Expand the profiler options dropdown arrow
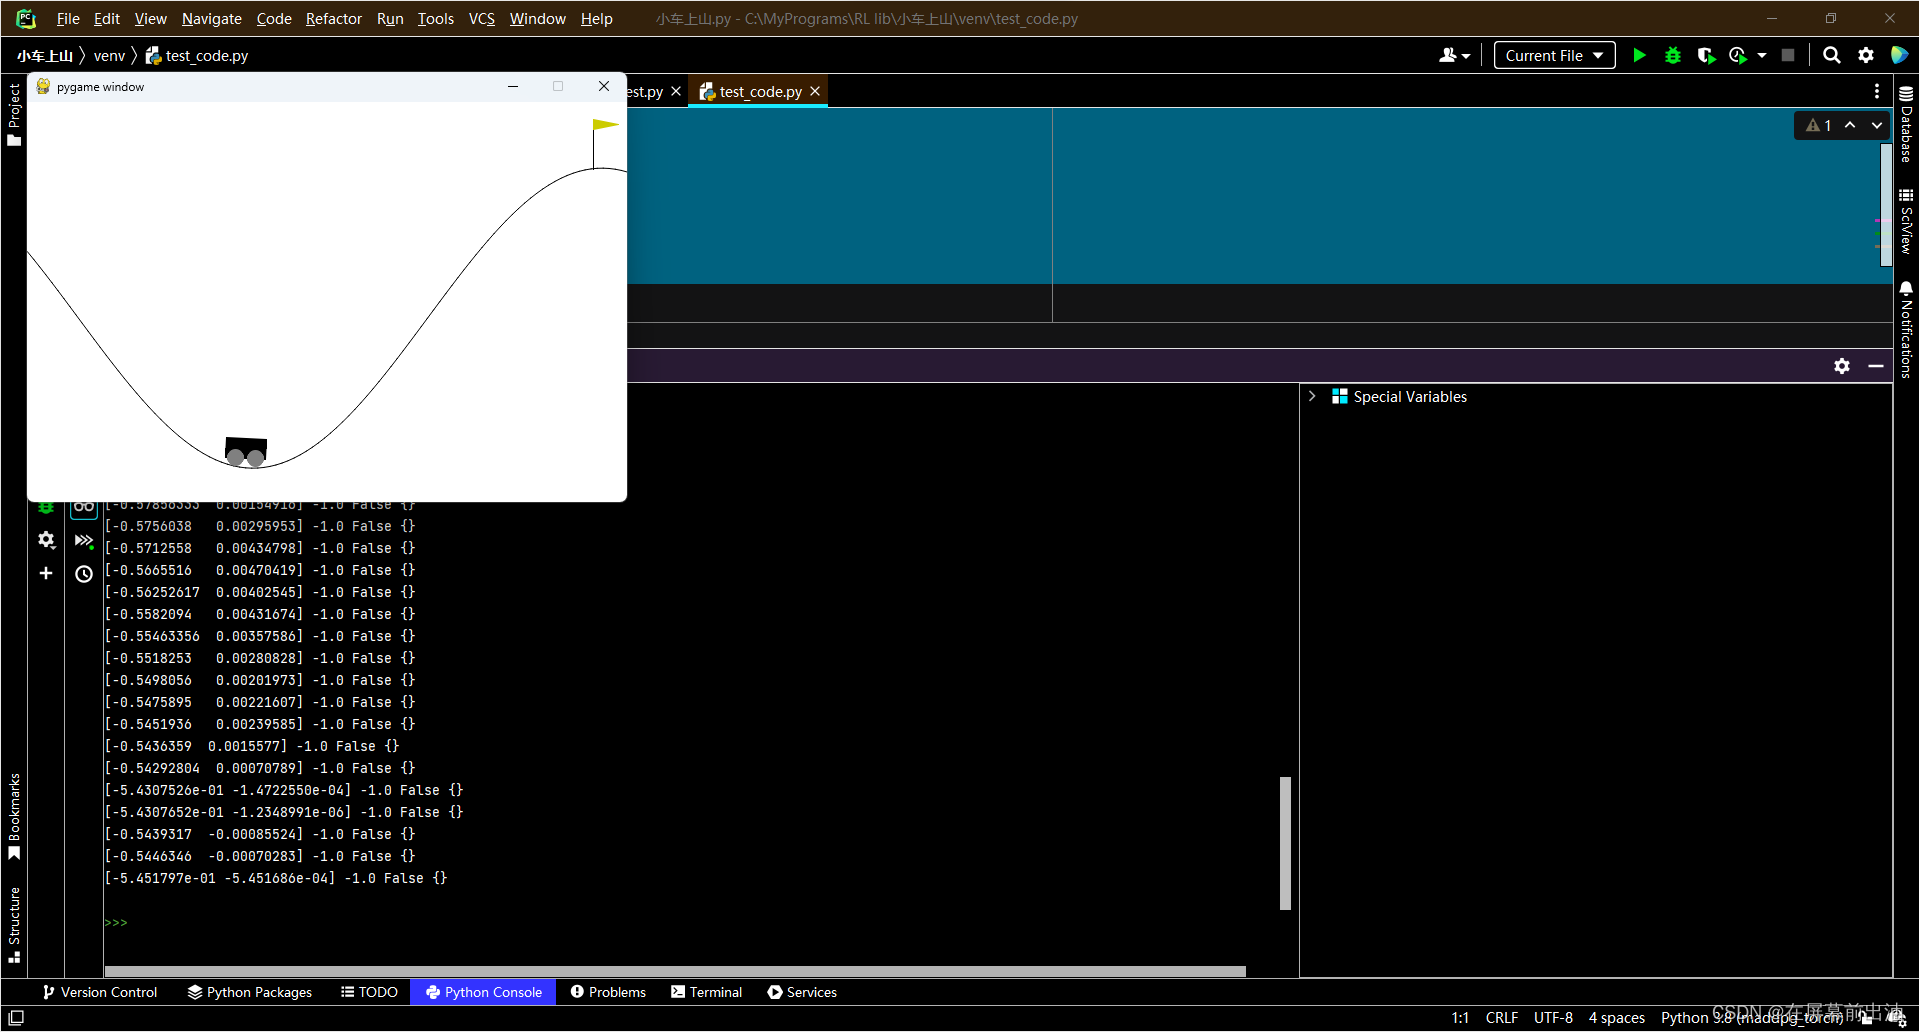This screenshot has height=1032, width=1919. tap(1762, 55)
